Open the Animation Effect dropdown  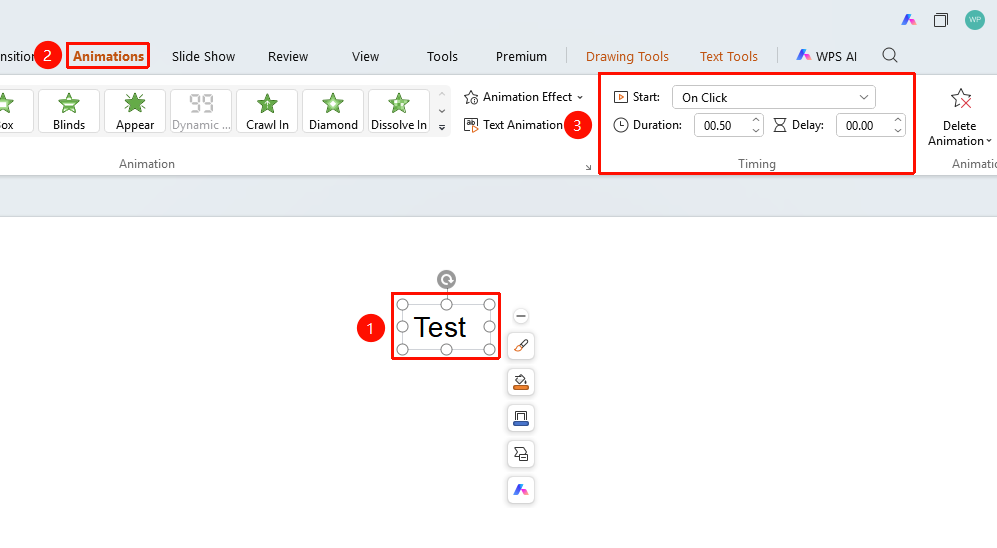[523, 97]
